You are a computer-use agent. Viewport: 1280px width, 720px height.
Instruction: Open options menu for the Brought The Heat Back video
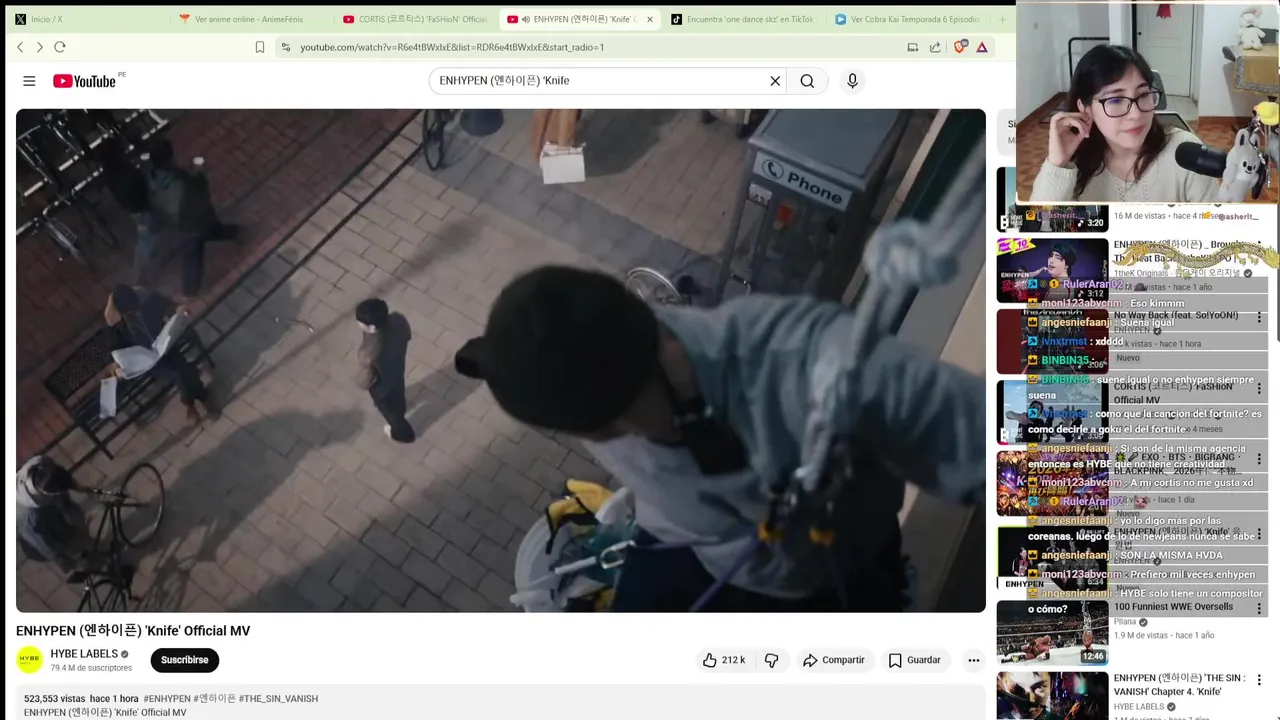point(1259,247)
